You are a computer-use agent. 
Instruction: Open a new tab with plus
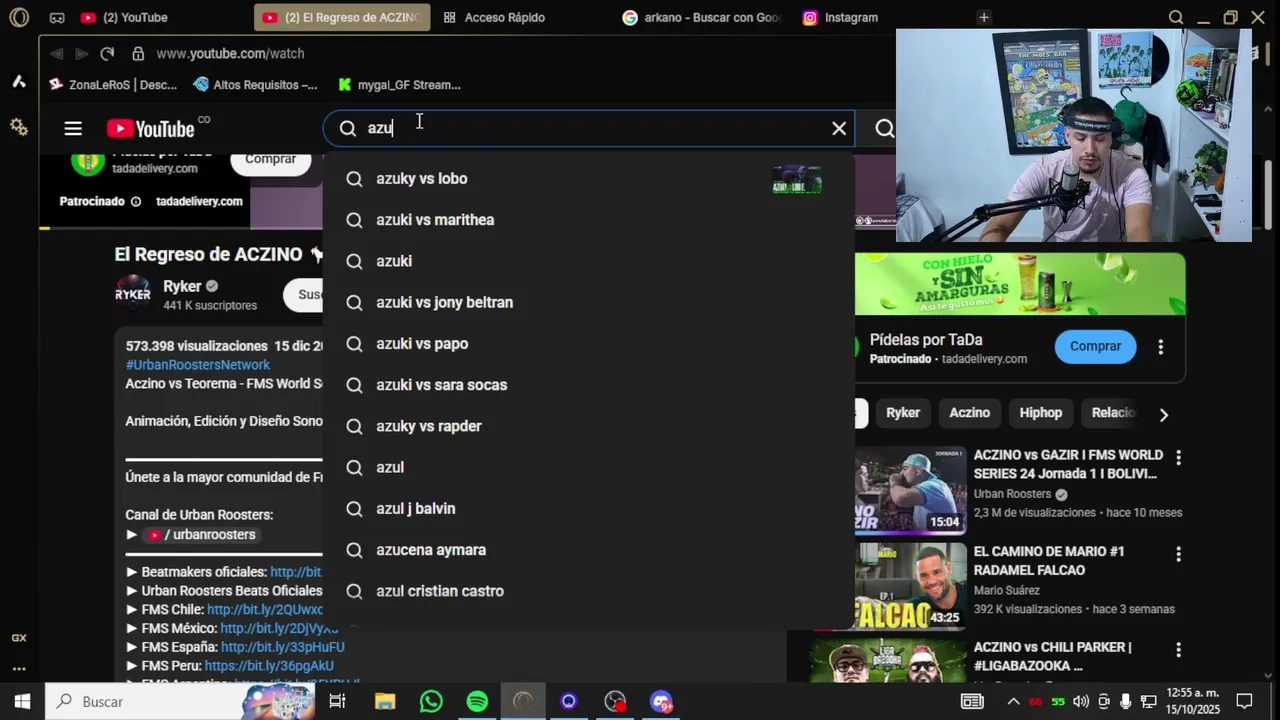[x=984, y=17]
